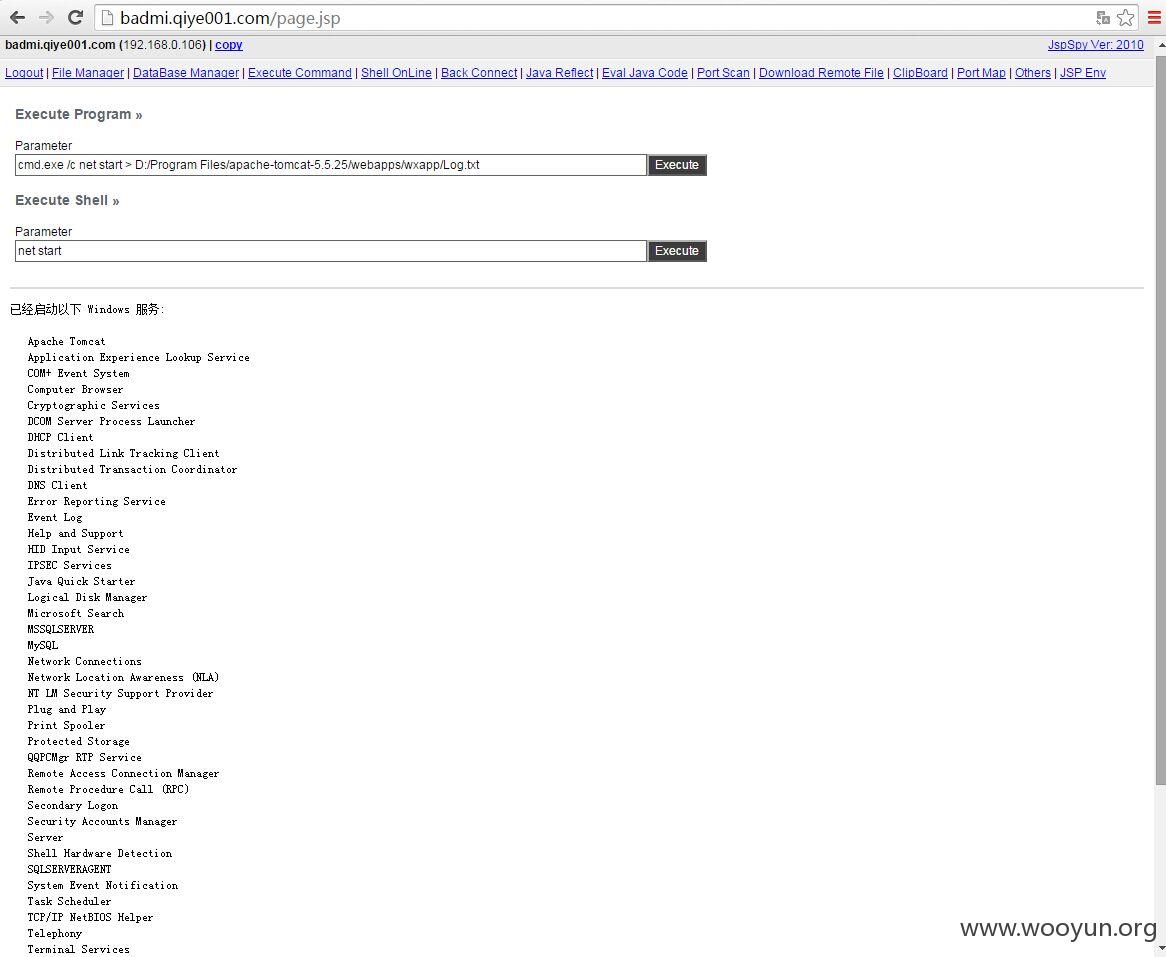Screen dimensions: 1166x957
Task: Click the 'Shell Hardware Detection' line
Action: coord(99,854)
